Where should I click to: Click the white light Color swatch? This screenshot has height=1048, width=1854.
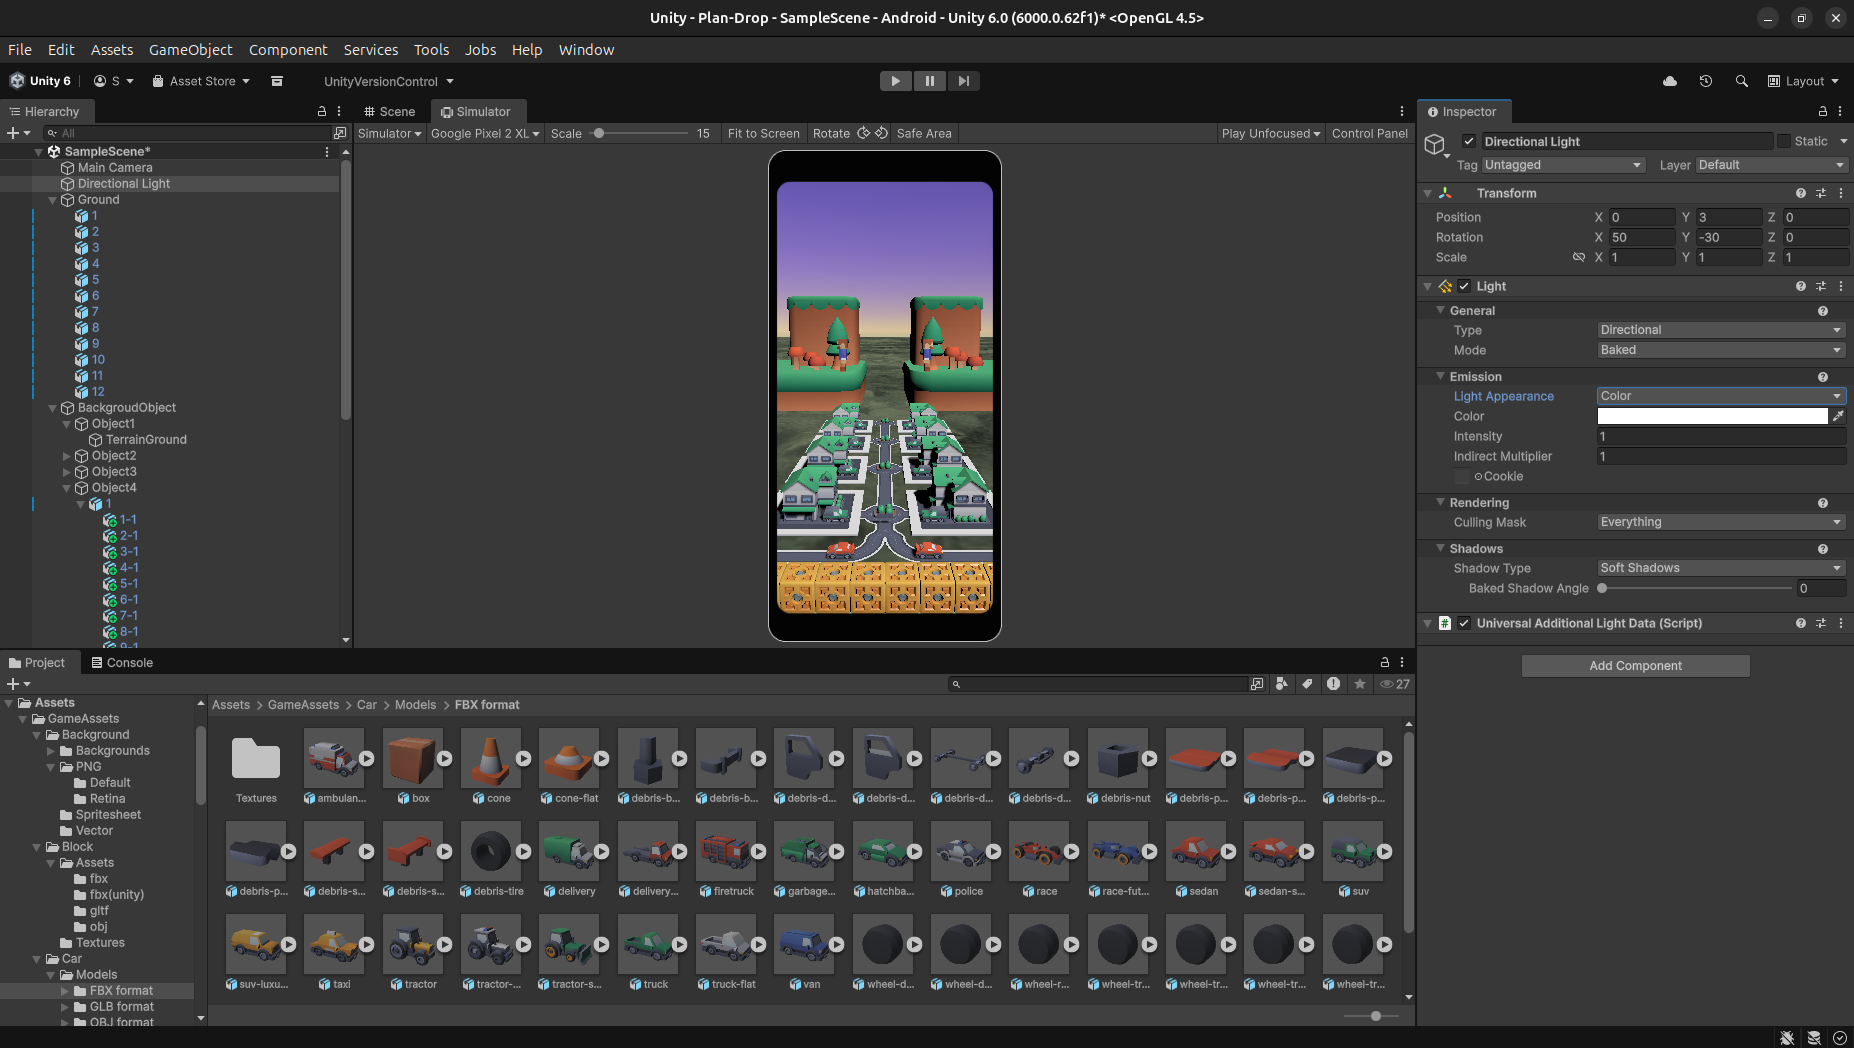coord(1712,416)
